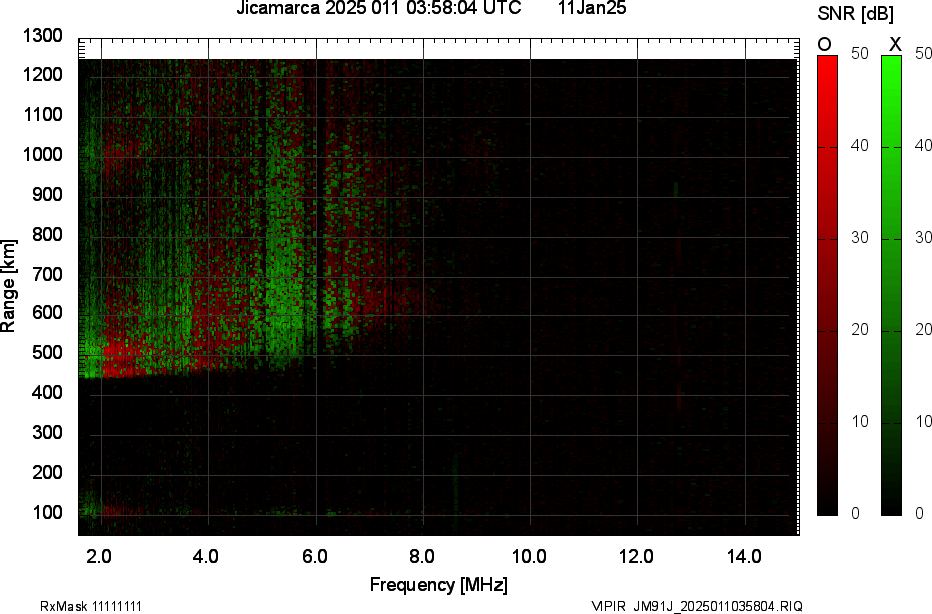Click the 600 range tick label

(47, 313)
